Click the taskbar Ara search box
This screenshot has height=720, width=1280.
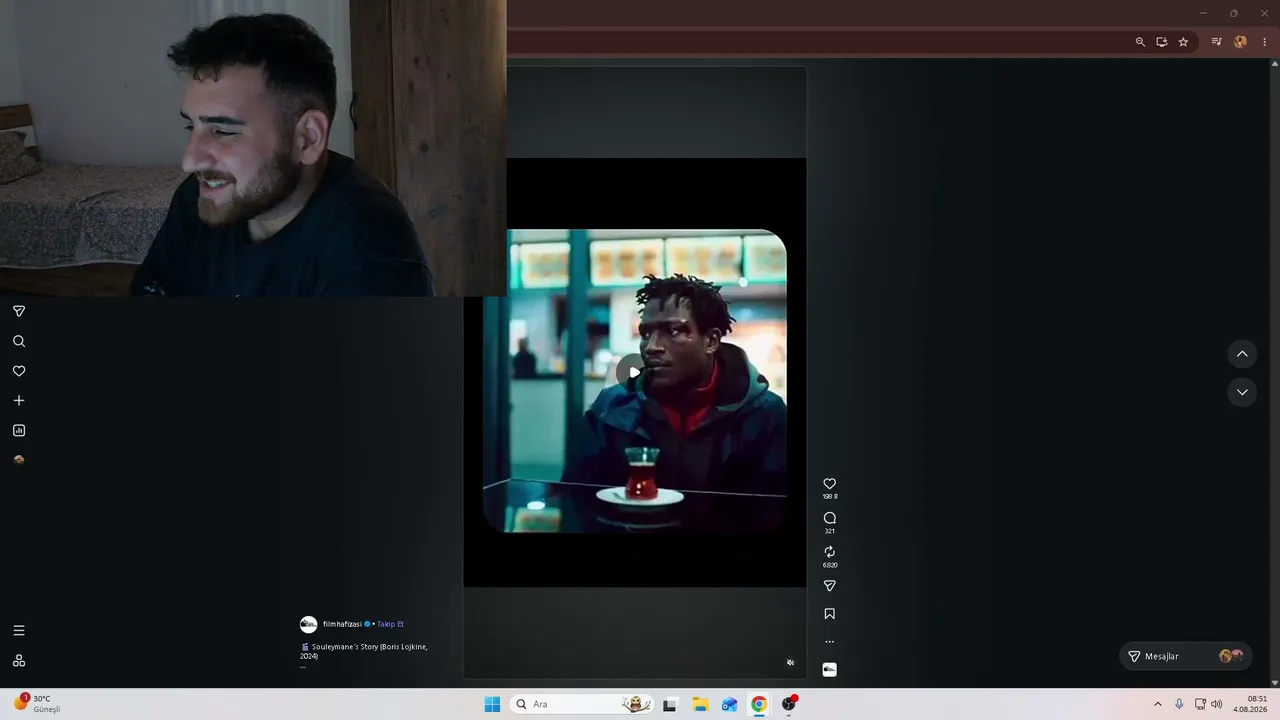point(582,704)
